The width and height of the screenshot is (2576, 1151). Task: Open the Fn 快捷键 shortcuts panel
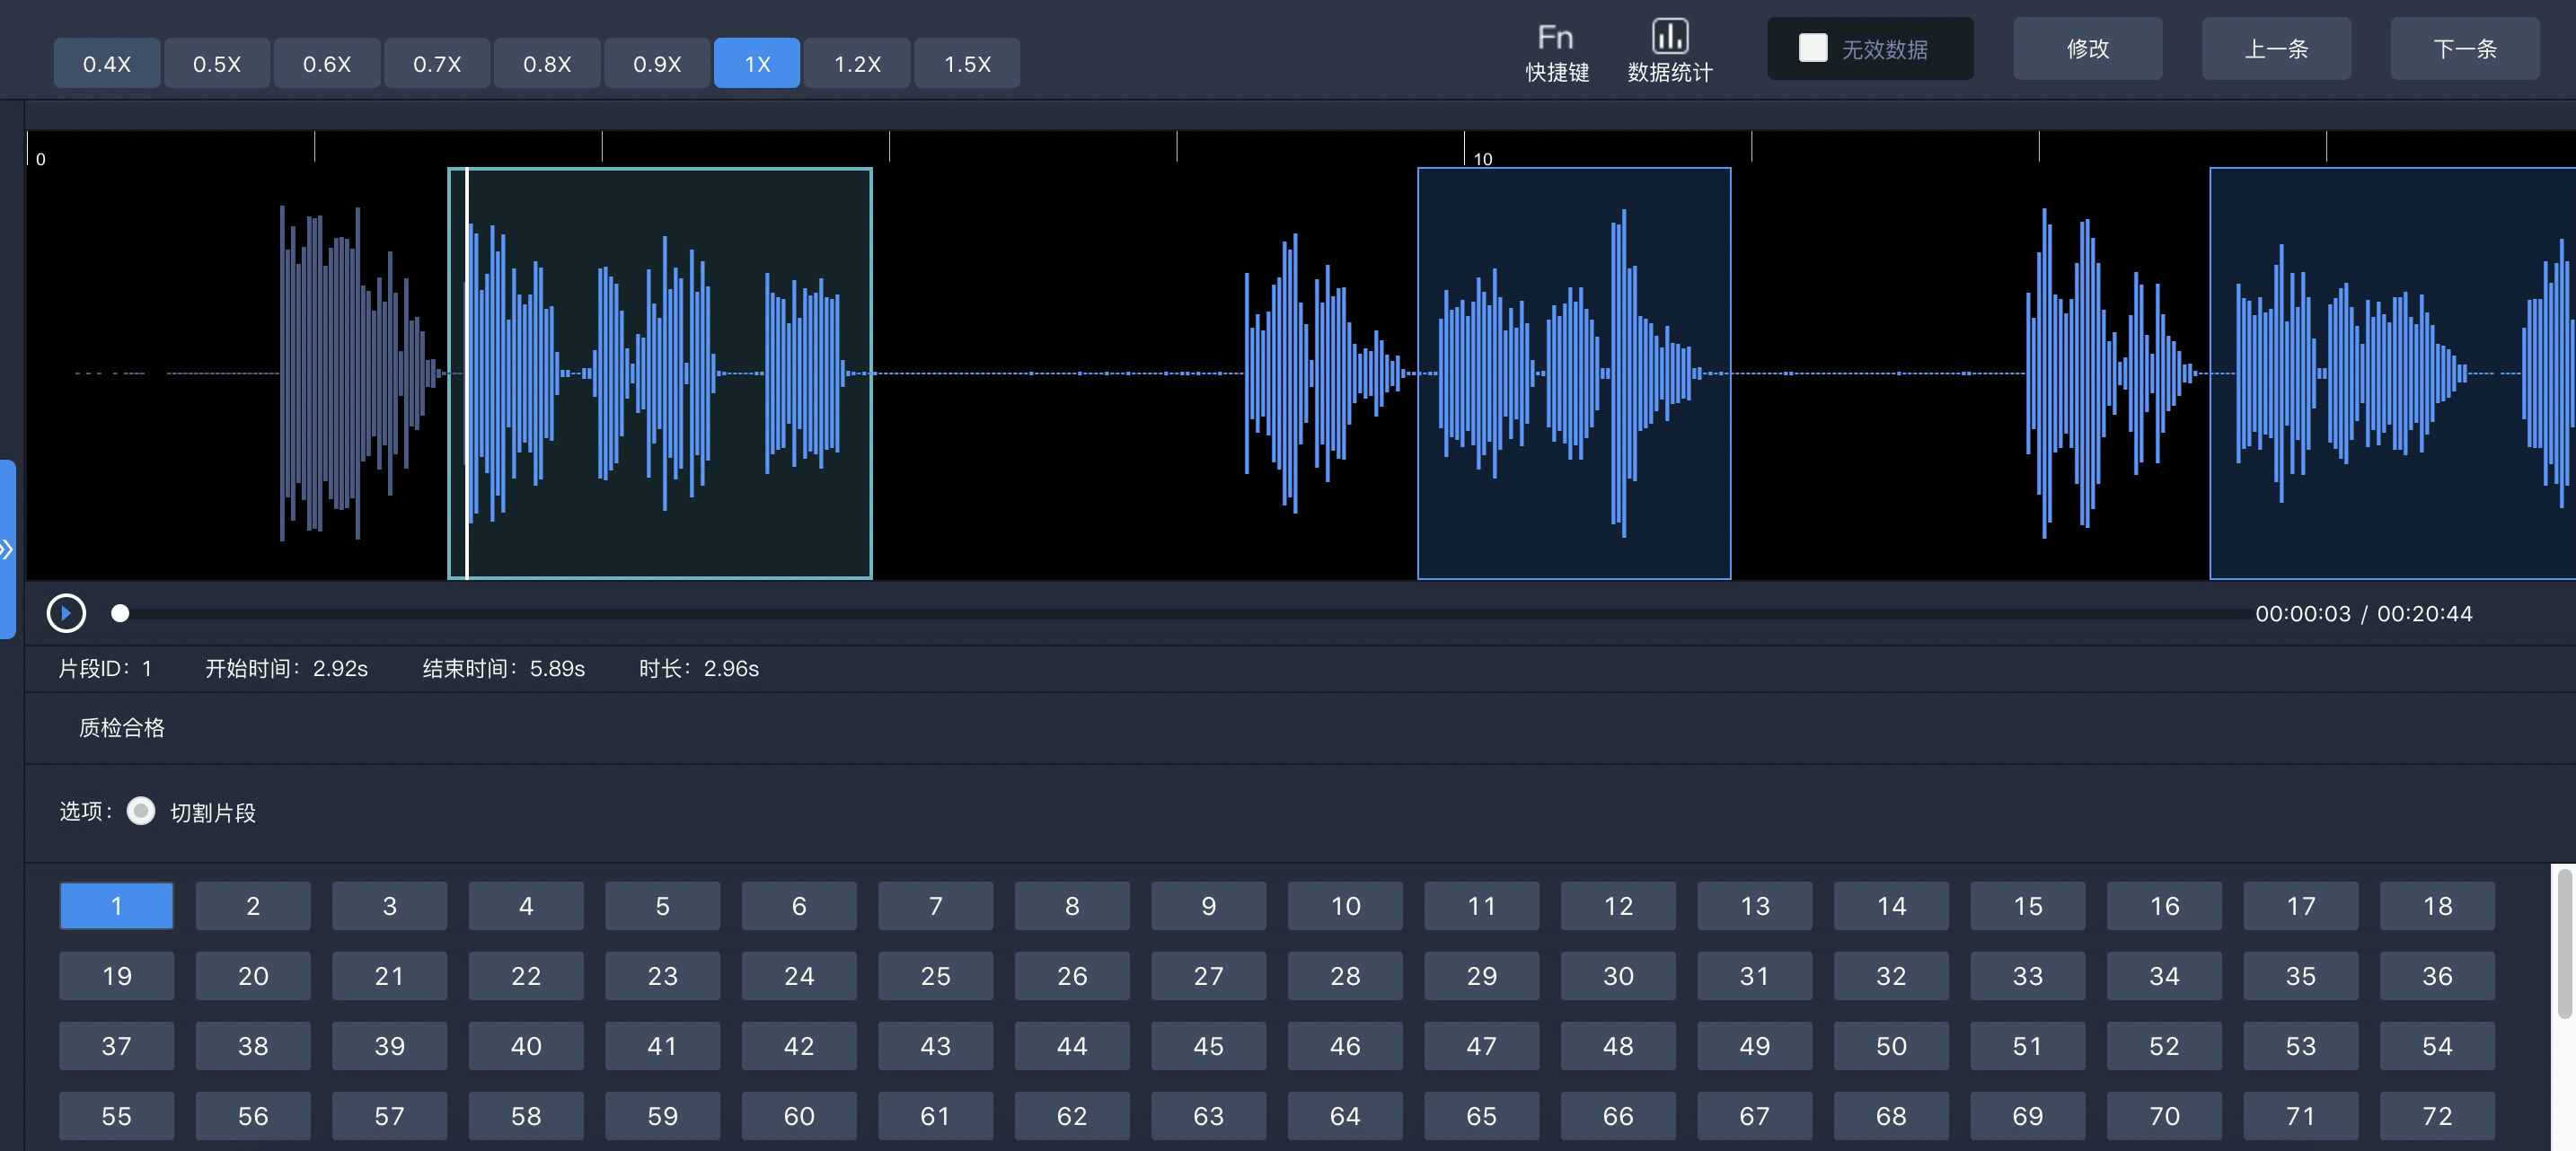coord(1556,53)
